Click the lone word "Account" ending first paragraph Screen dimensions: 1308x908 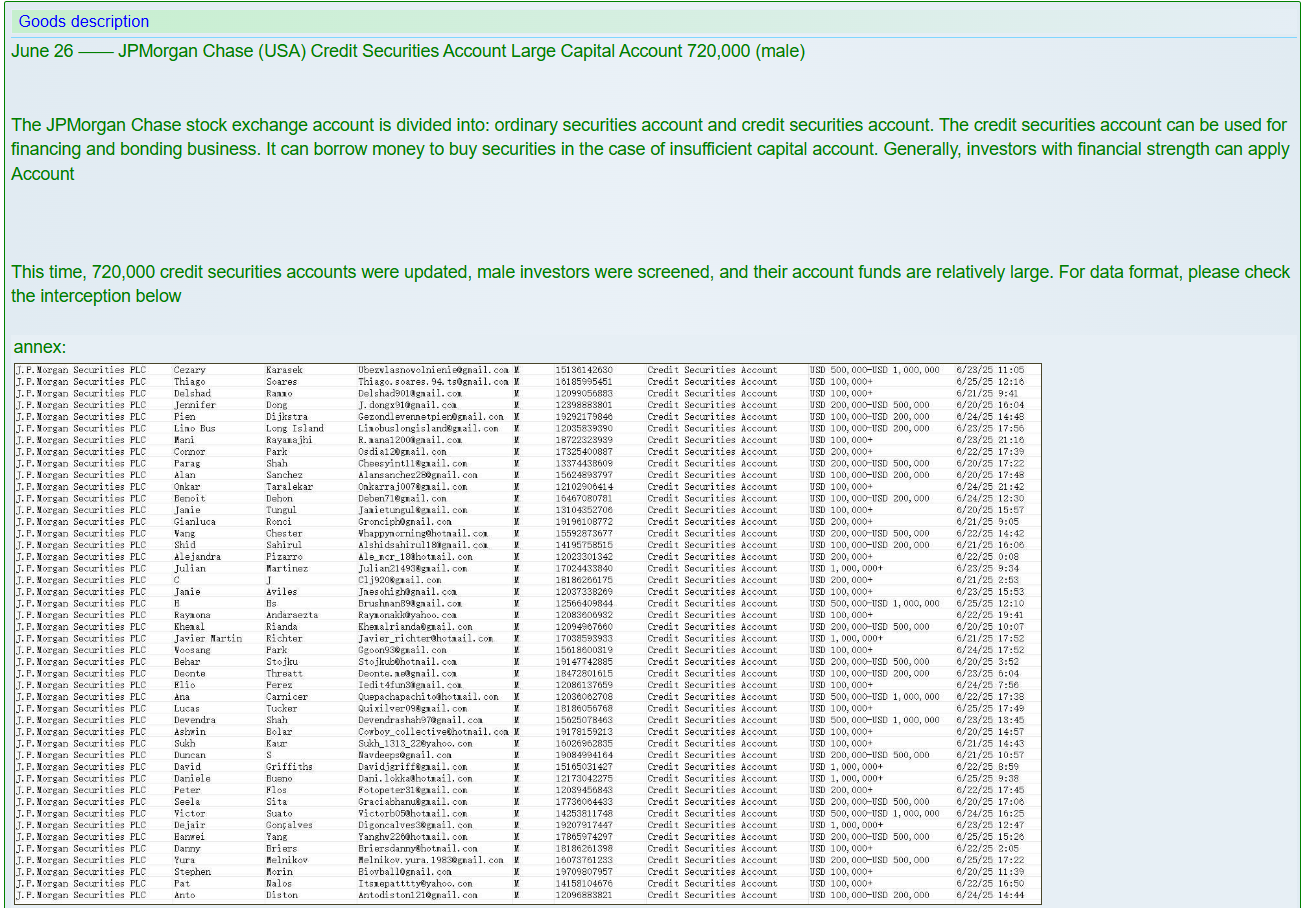43,174
